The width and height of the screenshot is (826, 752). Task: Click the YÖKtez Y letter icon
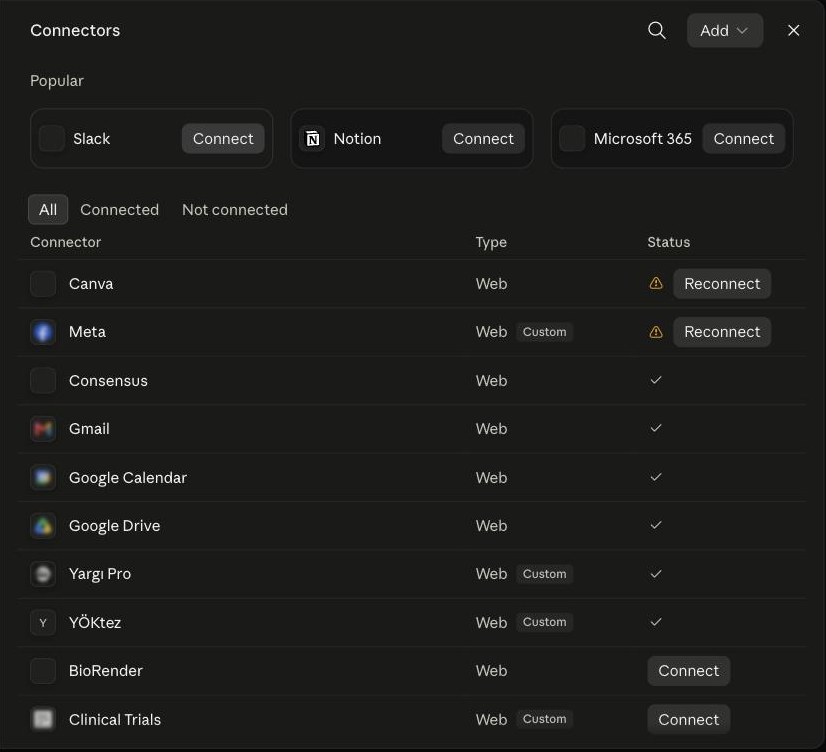point(43,622)
